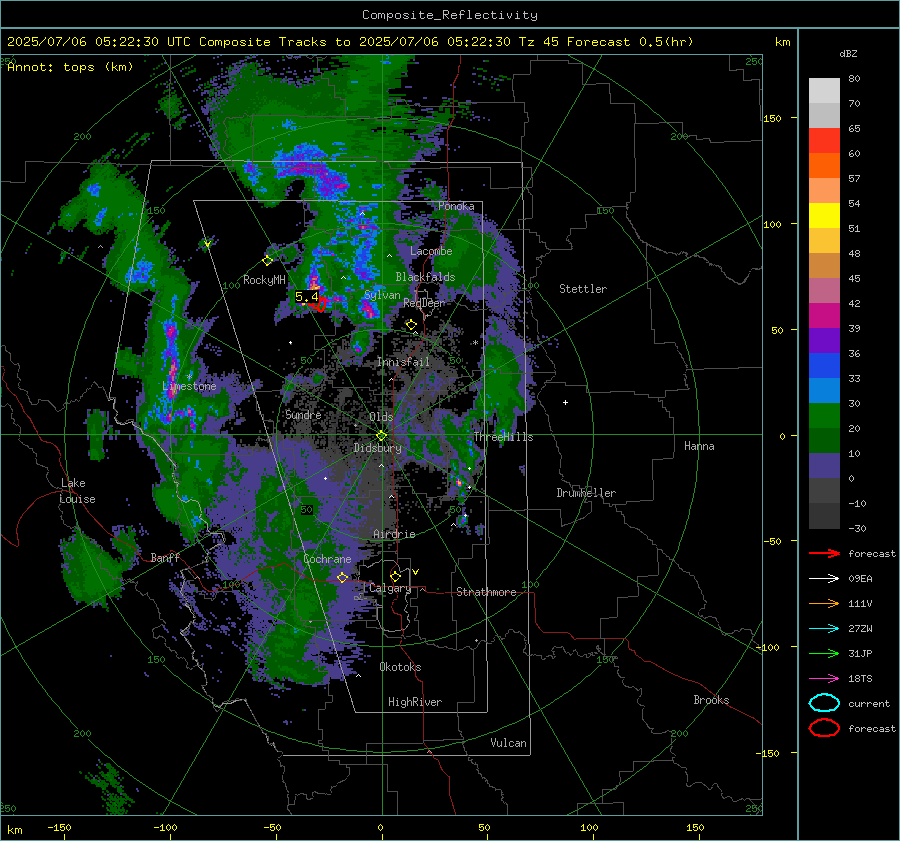Click the -50 tick label on right axis
This screenshot has height=841, width=900.
point(772,541)
